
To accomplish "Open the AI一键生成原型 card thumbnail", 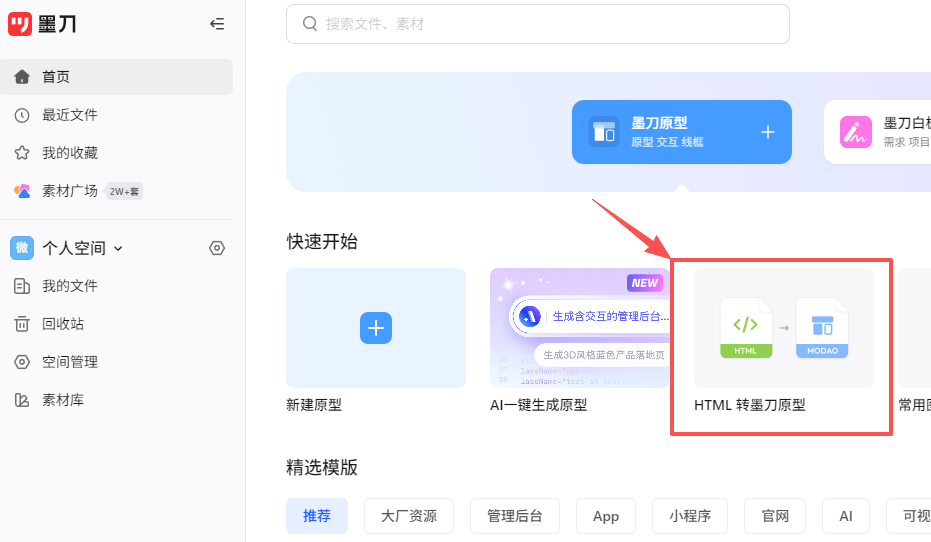I will tap(580, 328).
